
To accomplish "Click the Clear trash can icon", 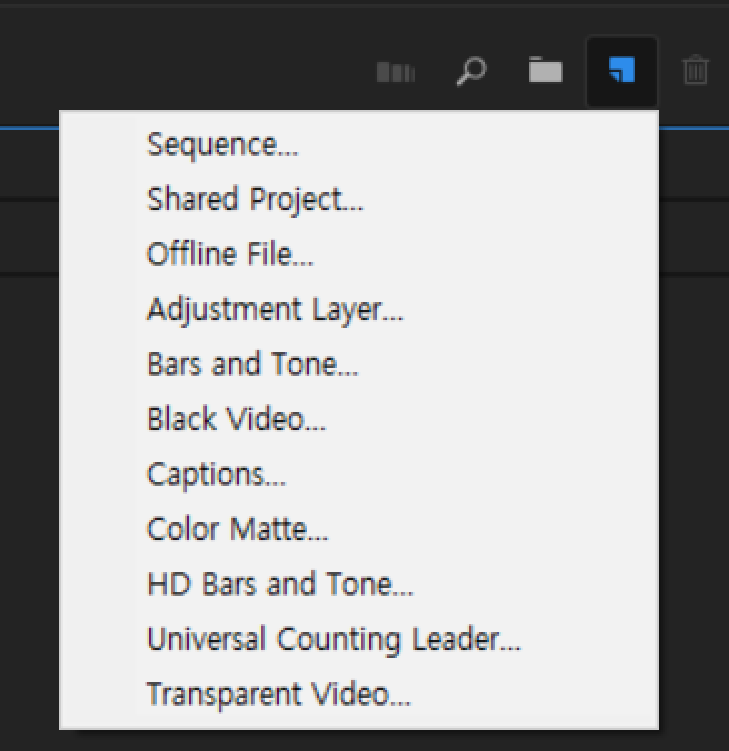I will coord(695,70).
